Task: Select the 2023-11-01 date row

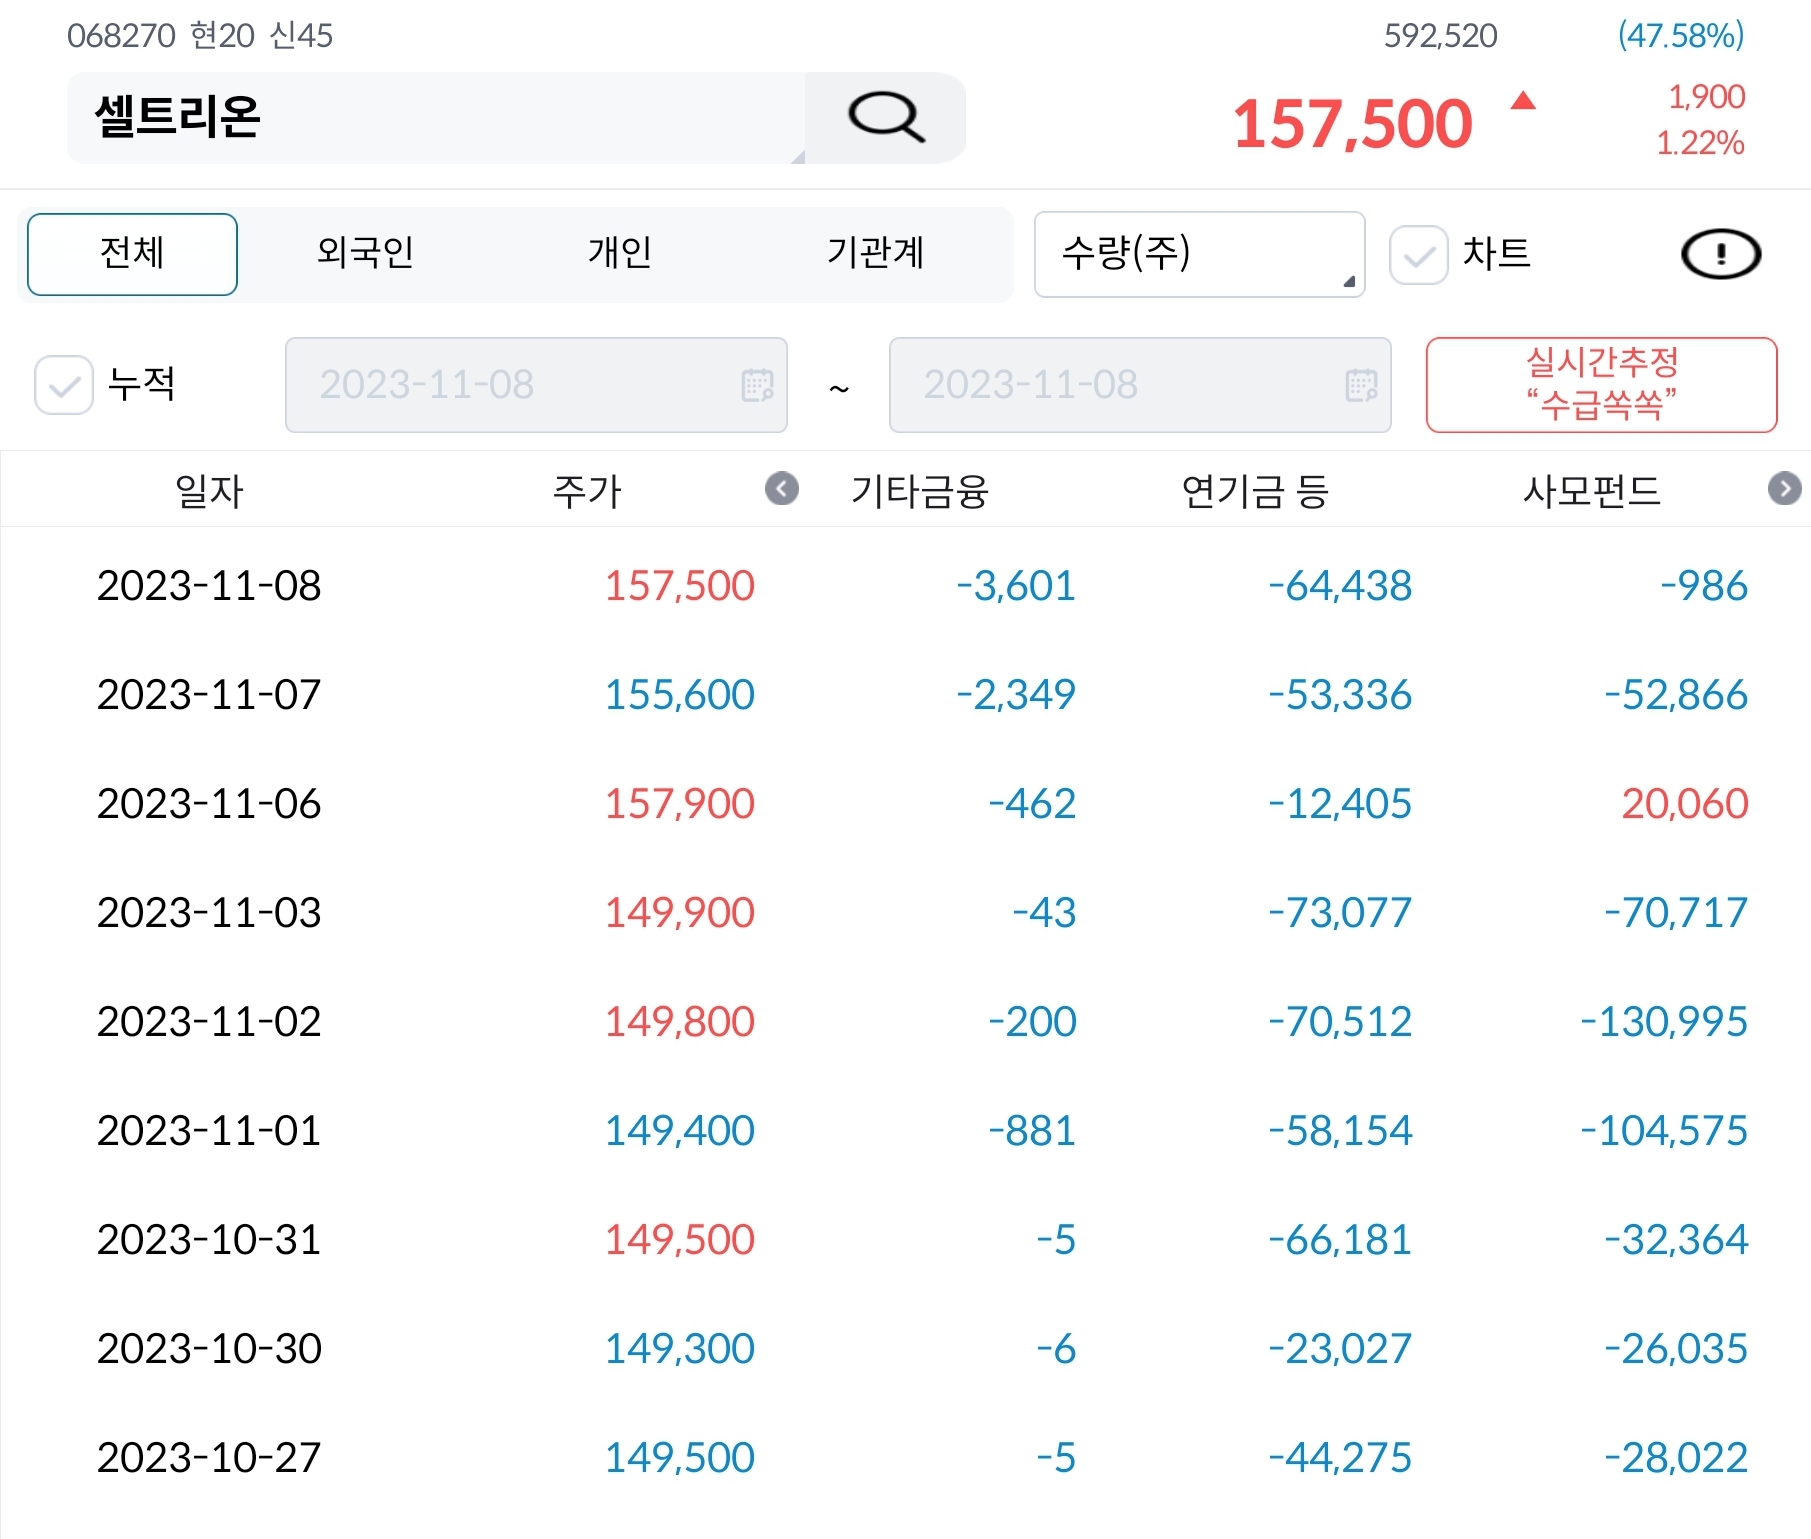Action: (x=209, y=1131)
